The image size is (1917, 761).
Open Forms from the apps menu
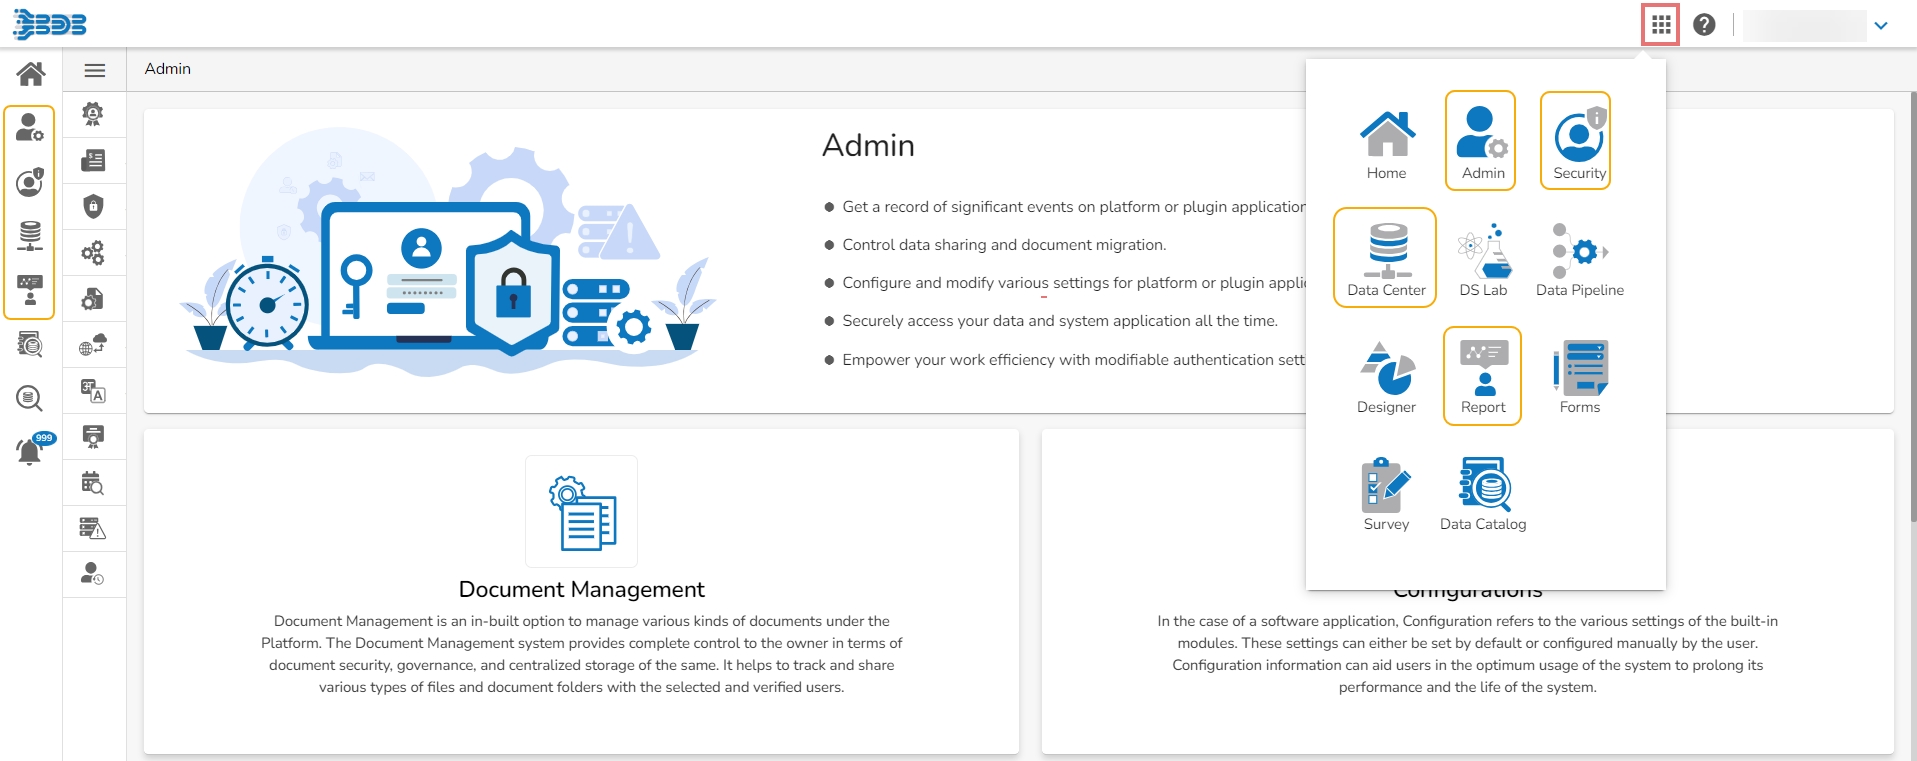pos(1580,377)
